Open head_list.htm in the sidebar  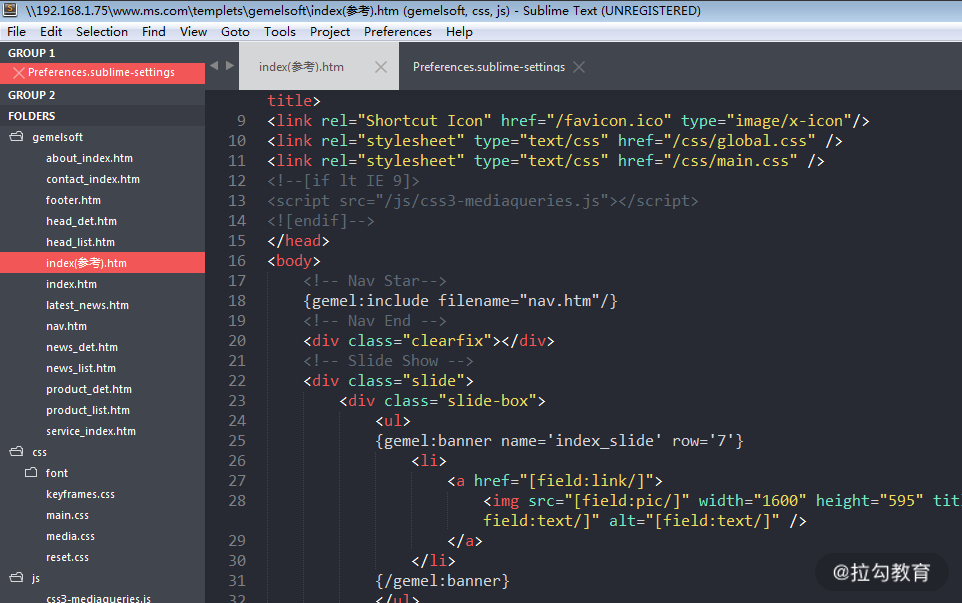80,242
